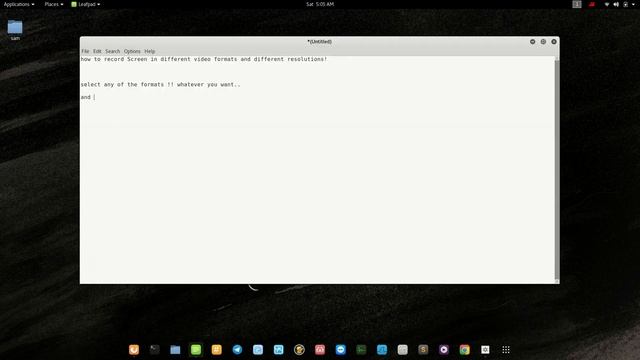This screenshot has width=640, height=360.
Task: Open the volume speaker icon
Action: [x=616, y=4]
